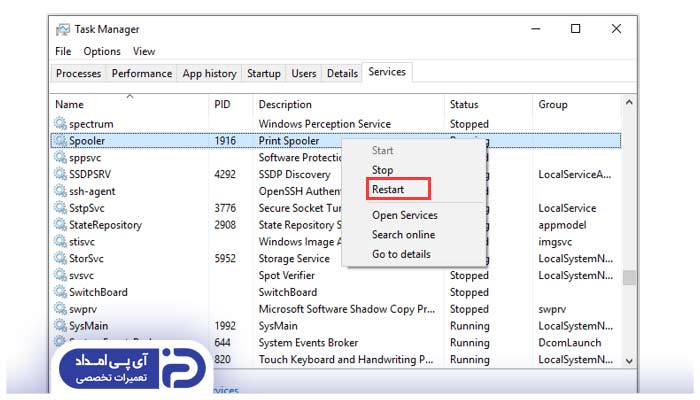Click the gear icon beside sppsvc service
The height and width of the screenshot is (400, 700).
click(60, 157)
